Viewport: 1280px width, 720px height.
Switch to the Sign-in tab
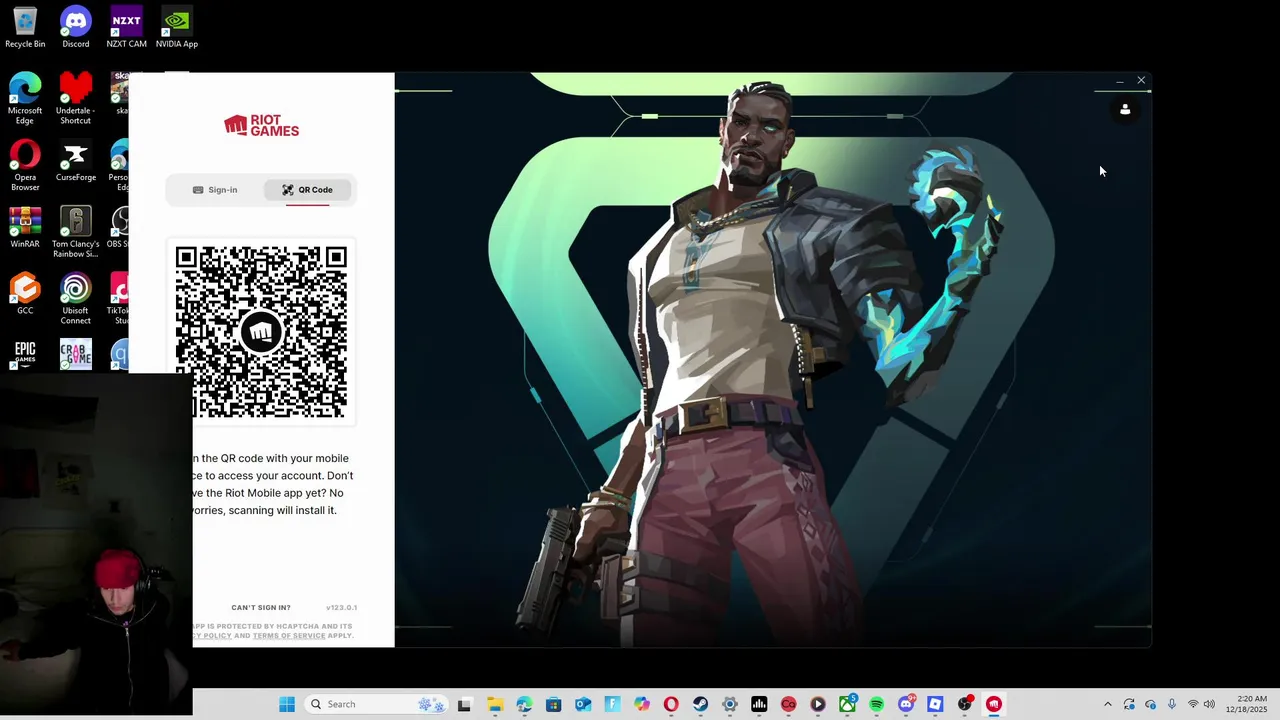tap(215, 190)
